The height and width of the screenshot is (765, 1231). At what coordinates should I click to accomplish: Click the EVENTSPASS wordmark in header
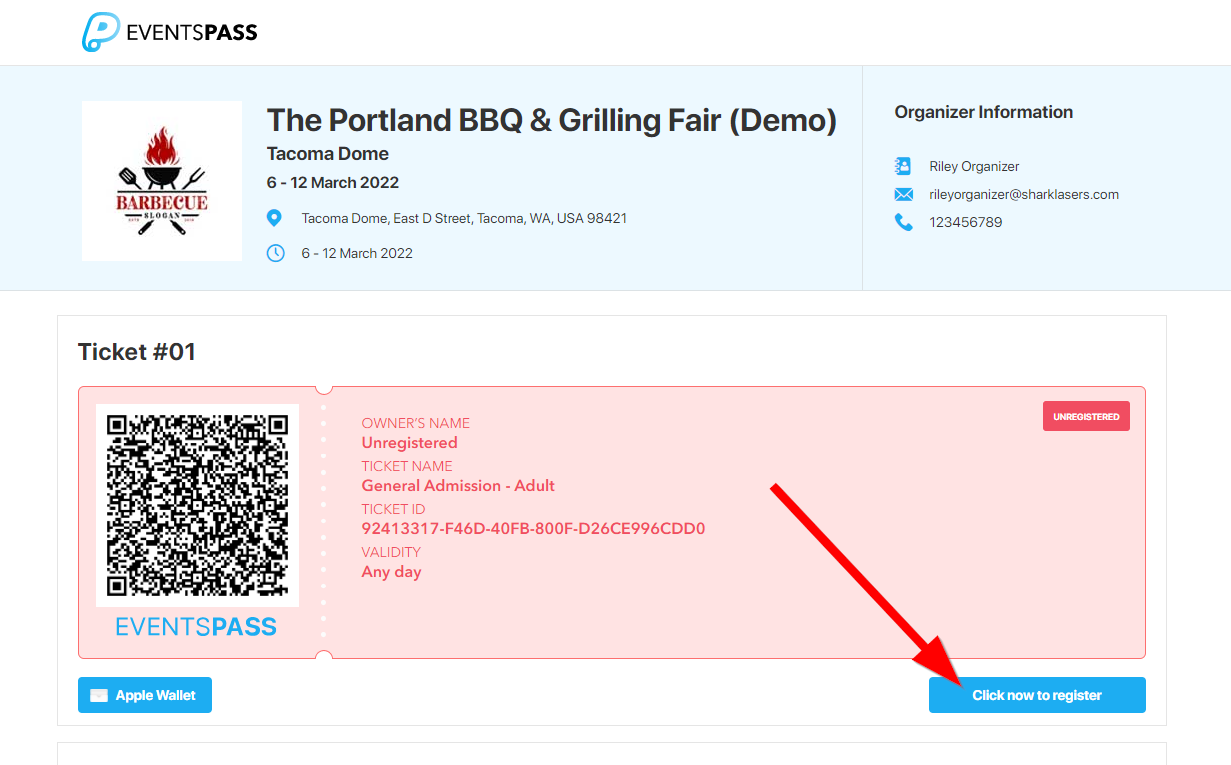(192, 32)
